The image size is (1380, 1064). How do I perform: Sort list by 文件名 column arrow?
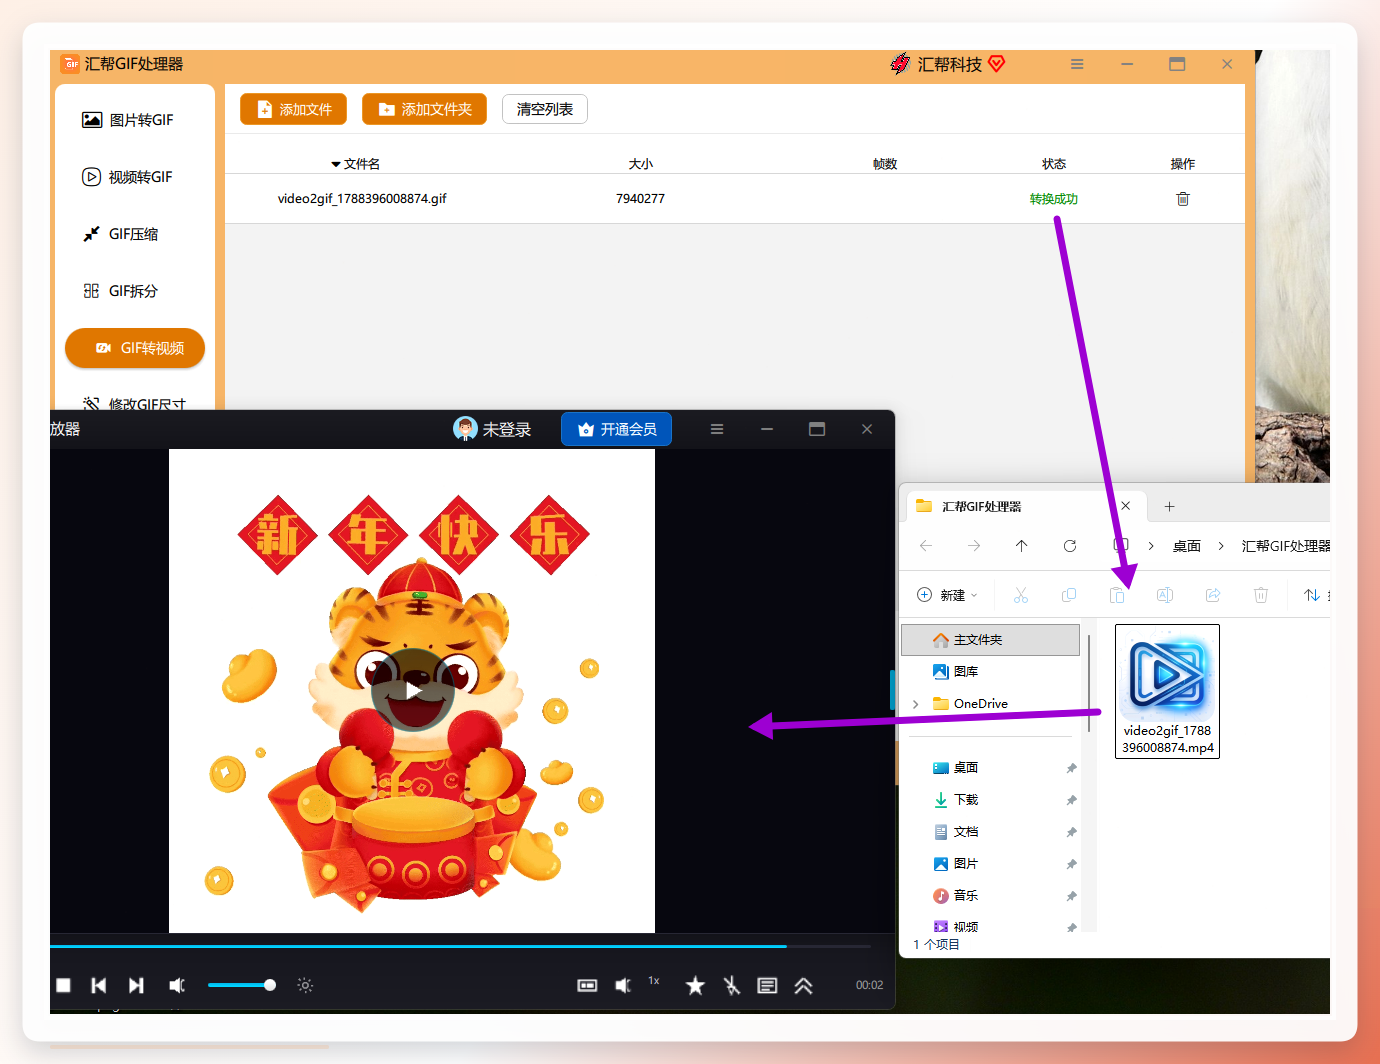coord(336,164)
